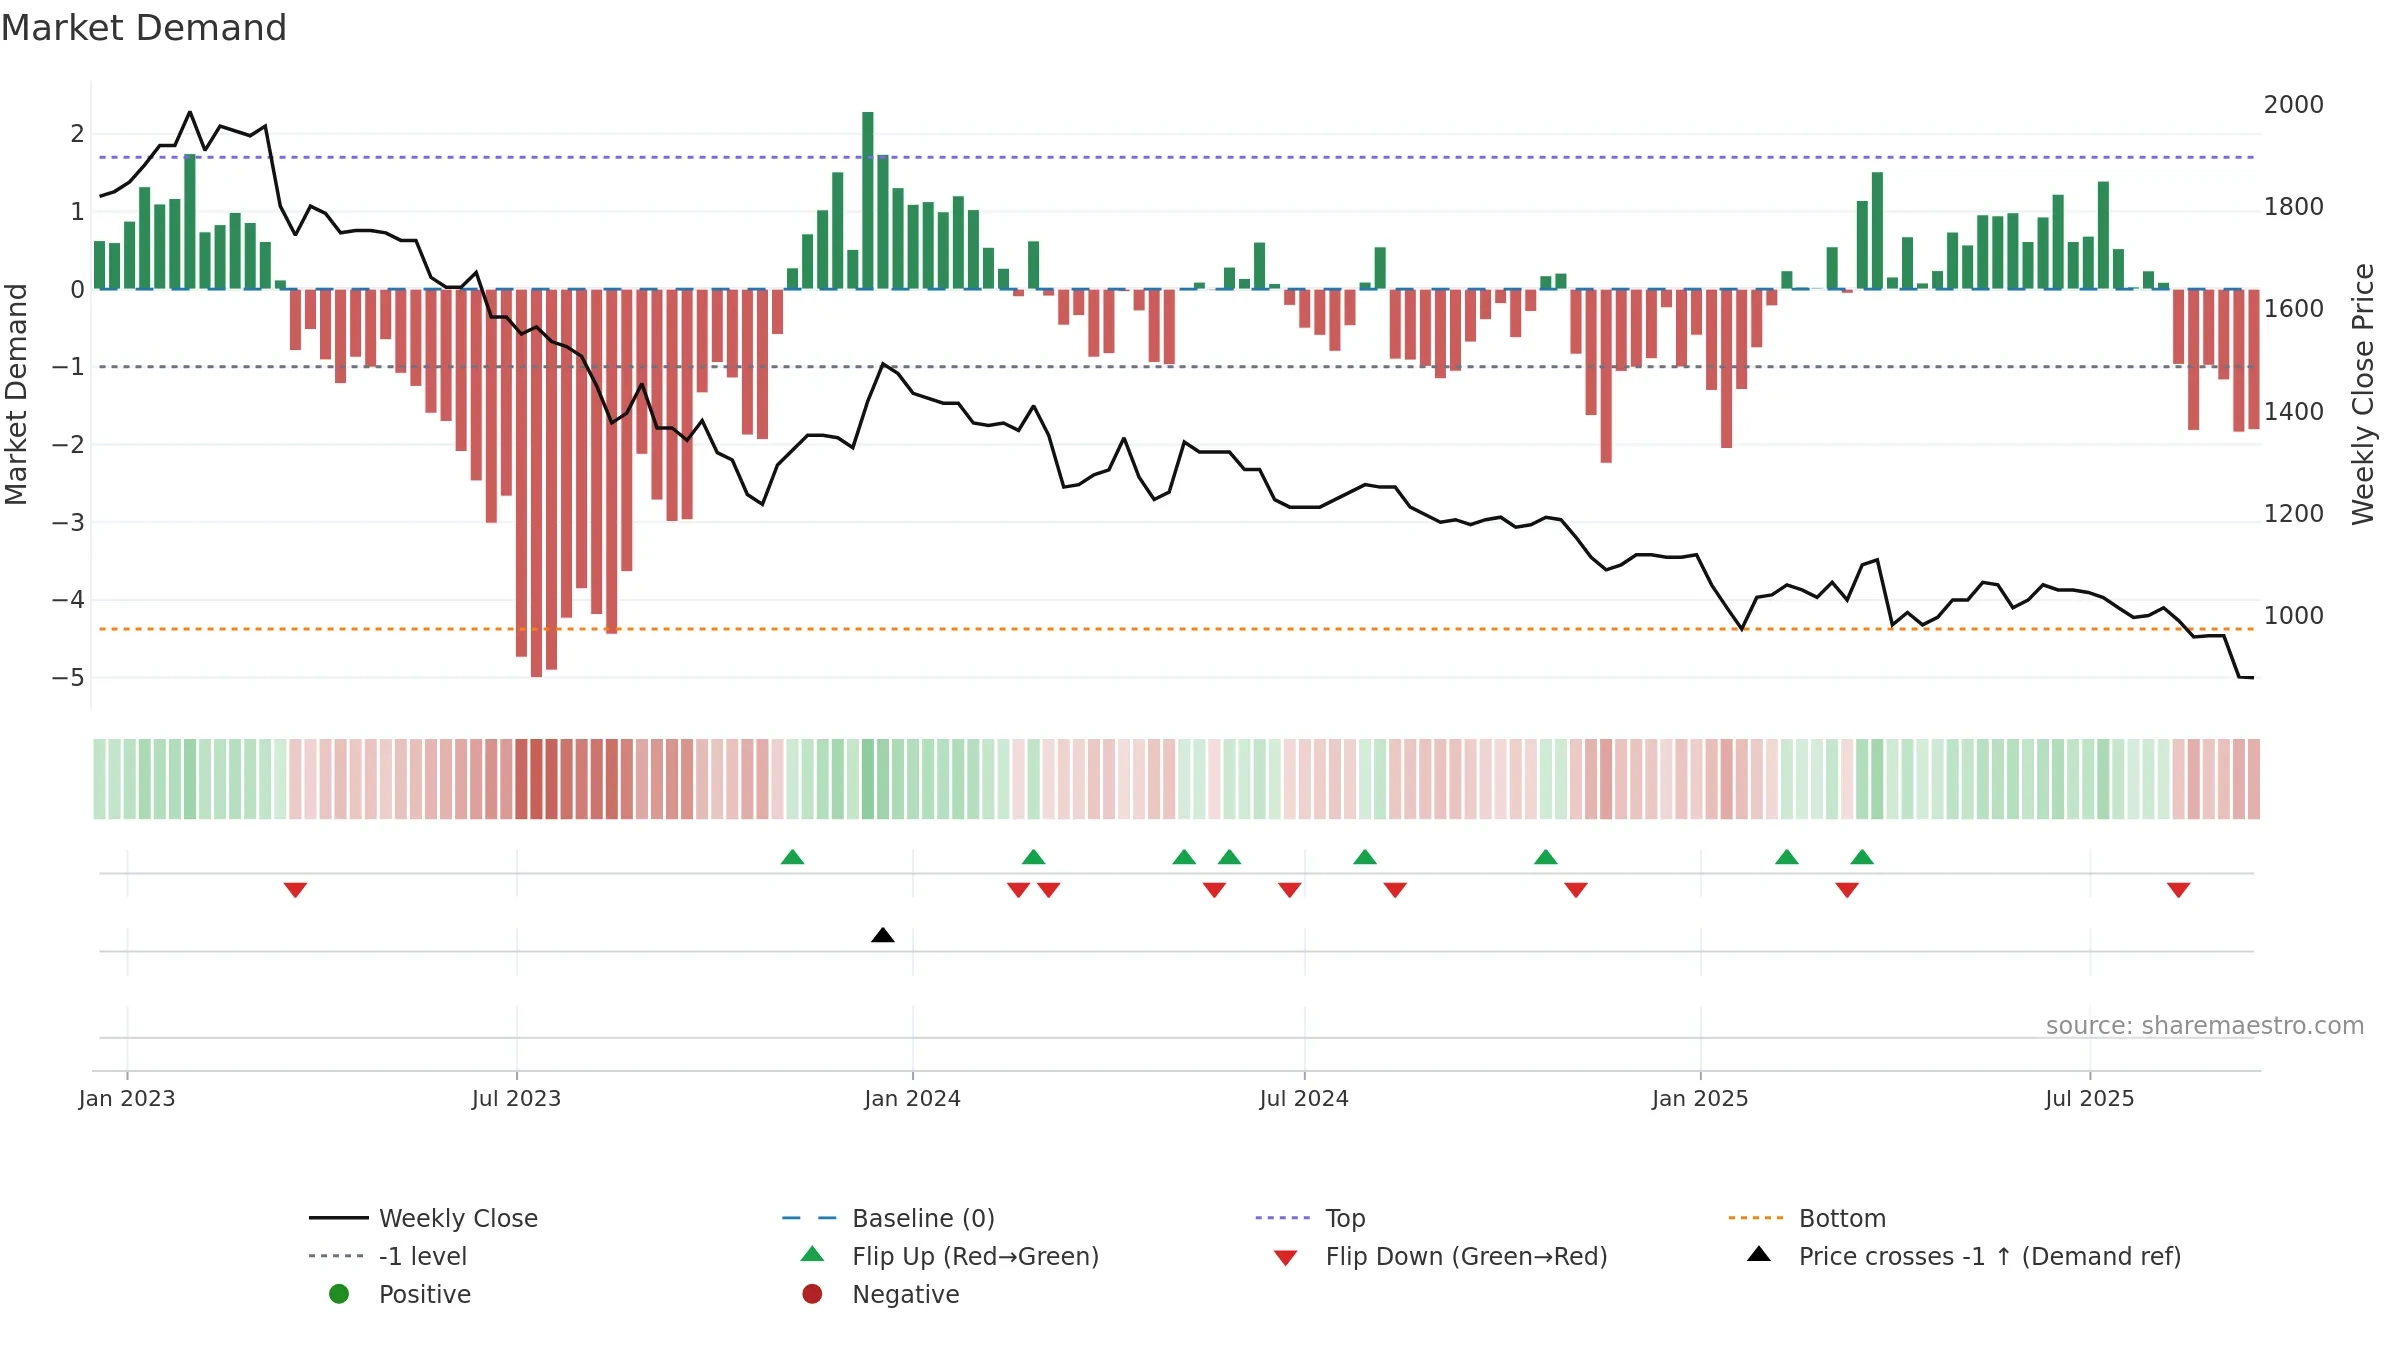This screenshot has width=2400, height=1350.
Task: Click the -1 level dotted line legend sample
Action: click(337, 1256)
